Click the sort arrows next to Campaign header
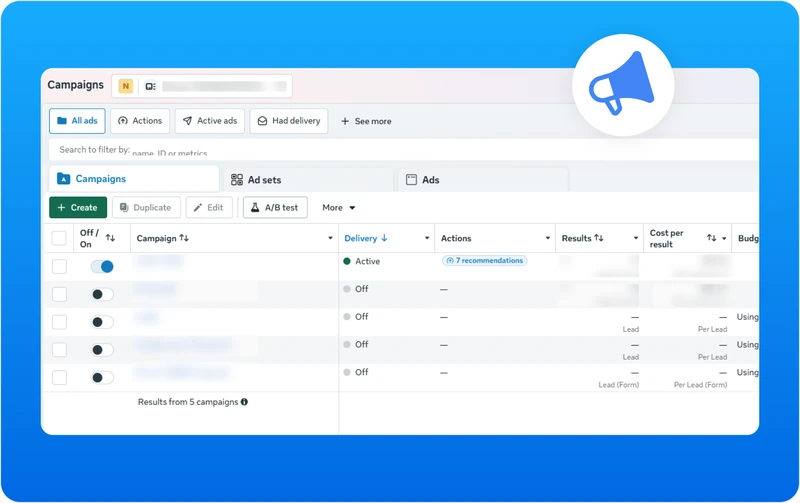The image size is (800, 503). [x=184, y=238]
